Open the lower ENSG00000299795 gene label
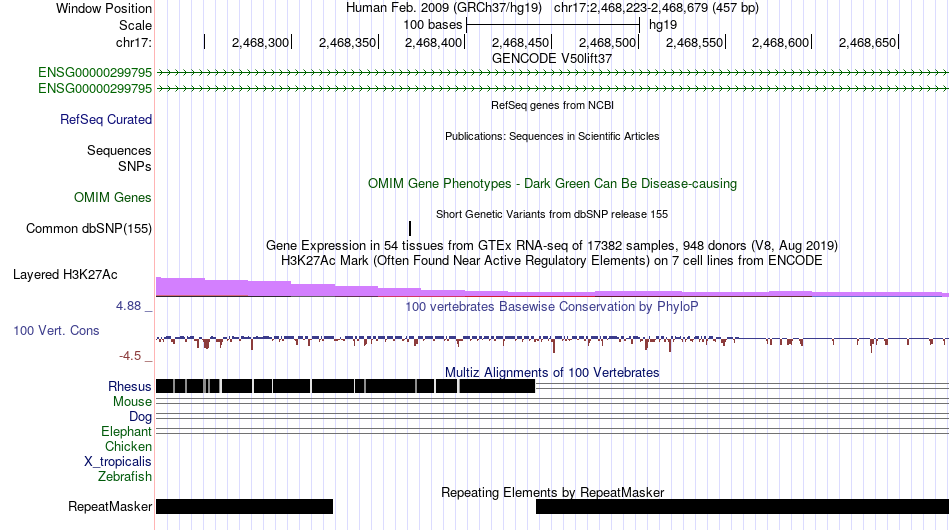Viewport: 950px width, 530px height. (x=95, y=88)
